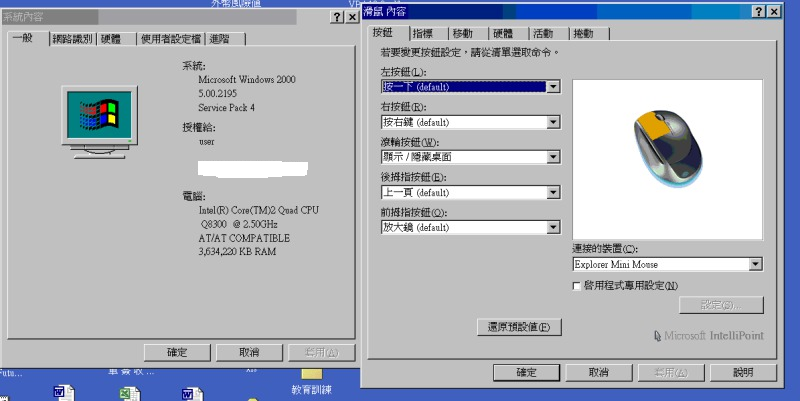Close the system properties window
The width and height of the screenshot is (800, 401).
pyautogui.click(x=352, y=17)
